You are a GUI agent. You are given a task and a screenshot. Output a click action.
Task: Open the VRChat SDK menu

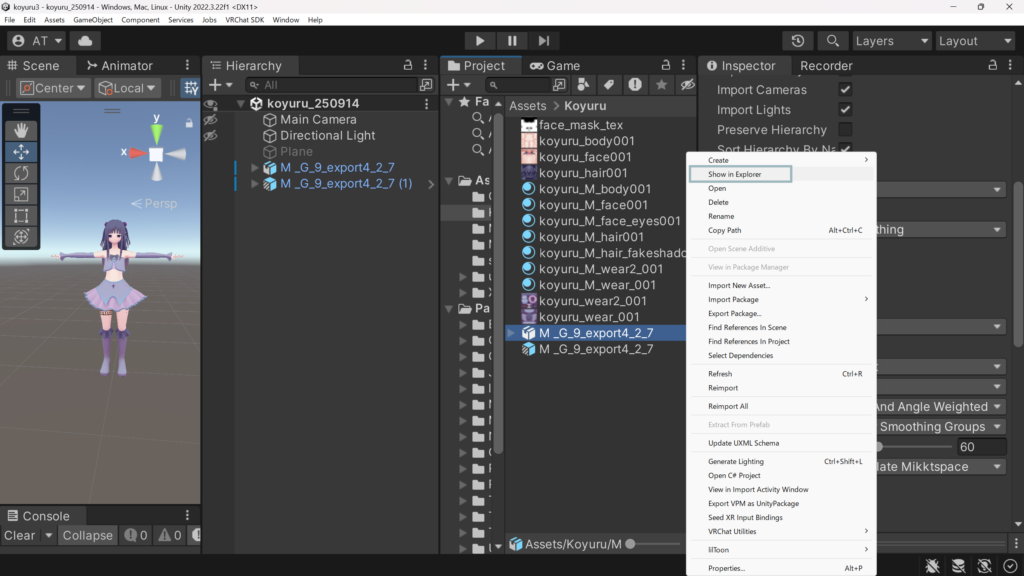click(x=244, y=20)
